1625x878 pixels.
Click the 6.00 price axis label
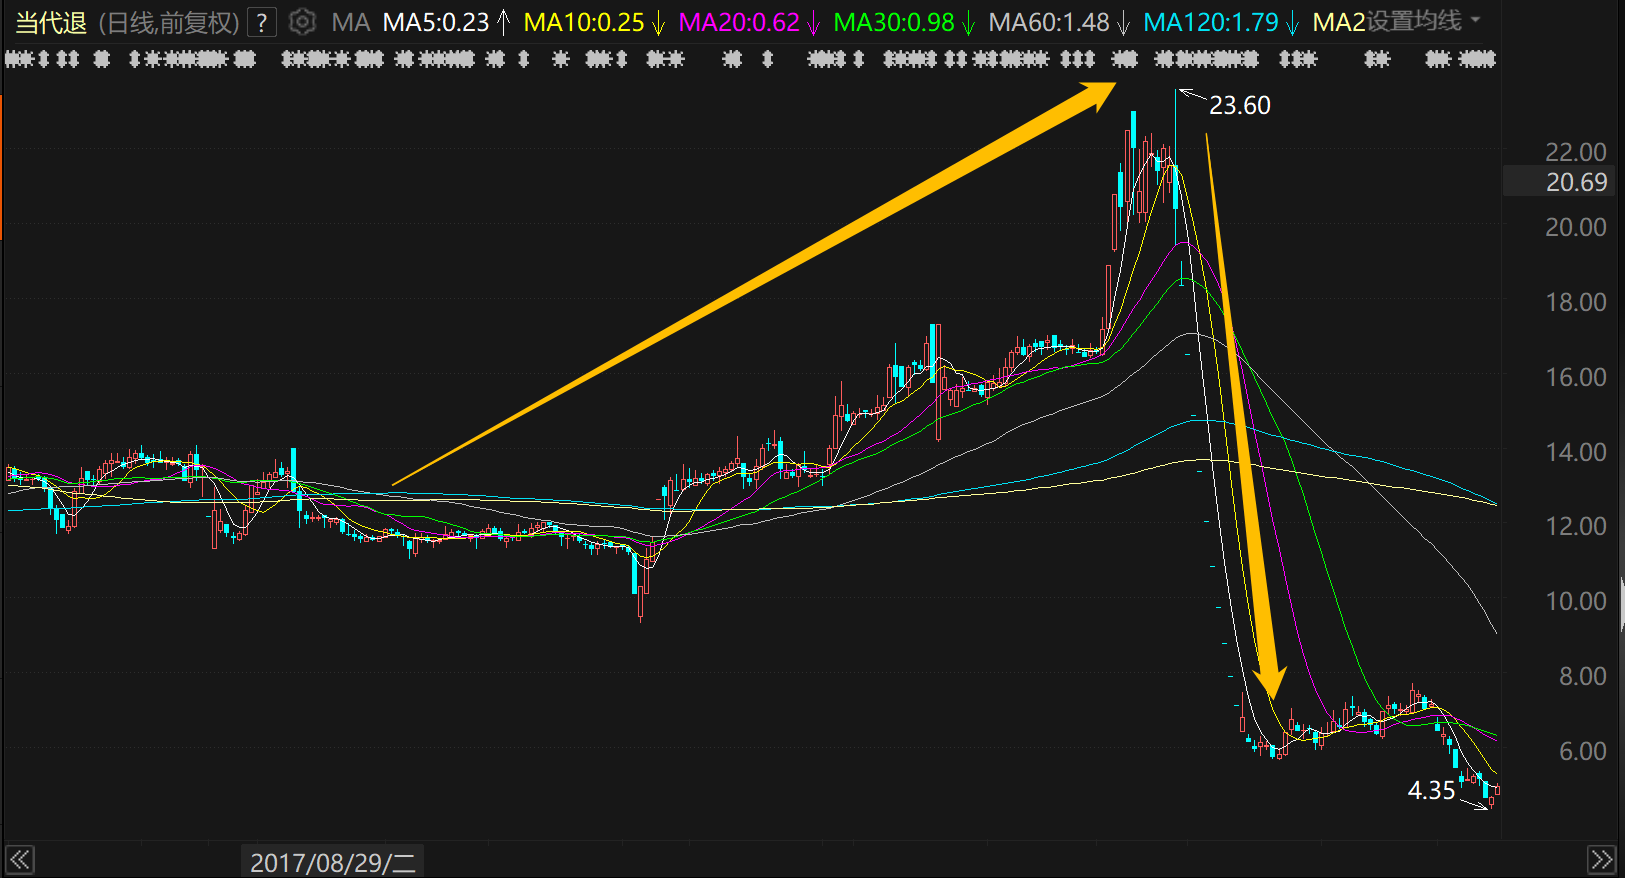[x=1583, y=751]
